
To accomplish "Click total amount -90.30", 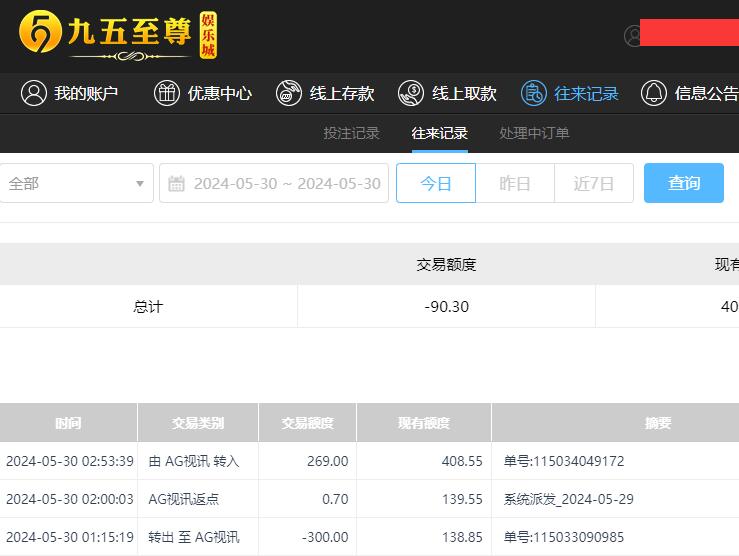I will pyautogui.click(x=446, y=307).
